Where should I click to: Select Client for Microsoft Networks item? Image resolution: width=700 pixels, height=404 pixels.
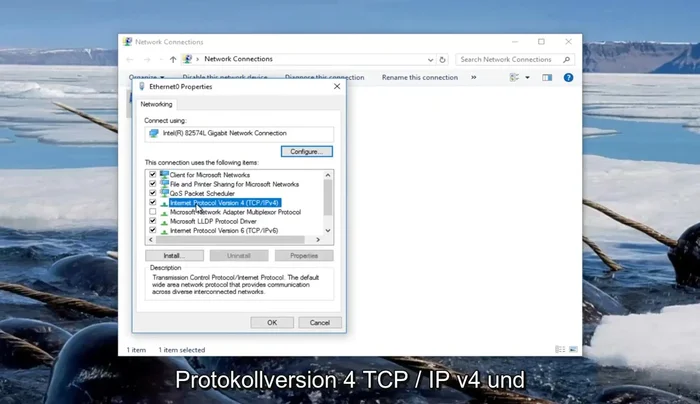tap(210, 175)
